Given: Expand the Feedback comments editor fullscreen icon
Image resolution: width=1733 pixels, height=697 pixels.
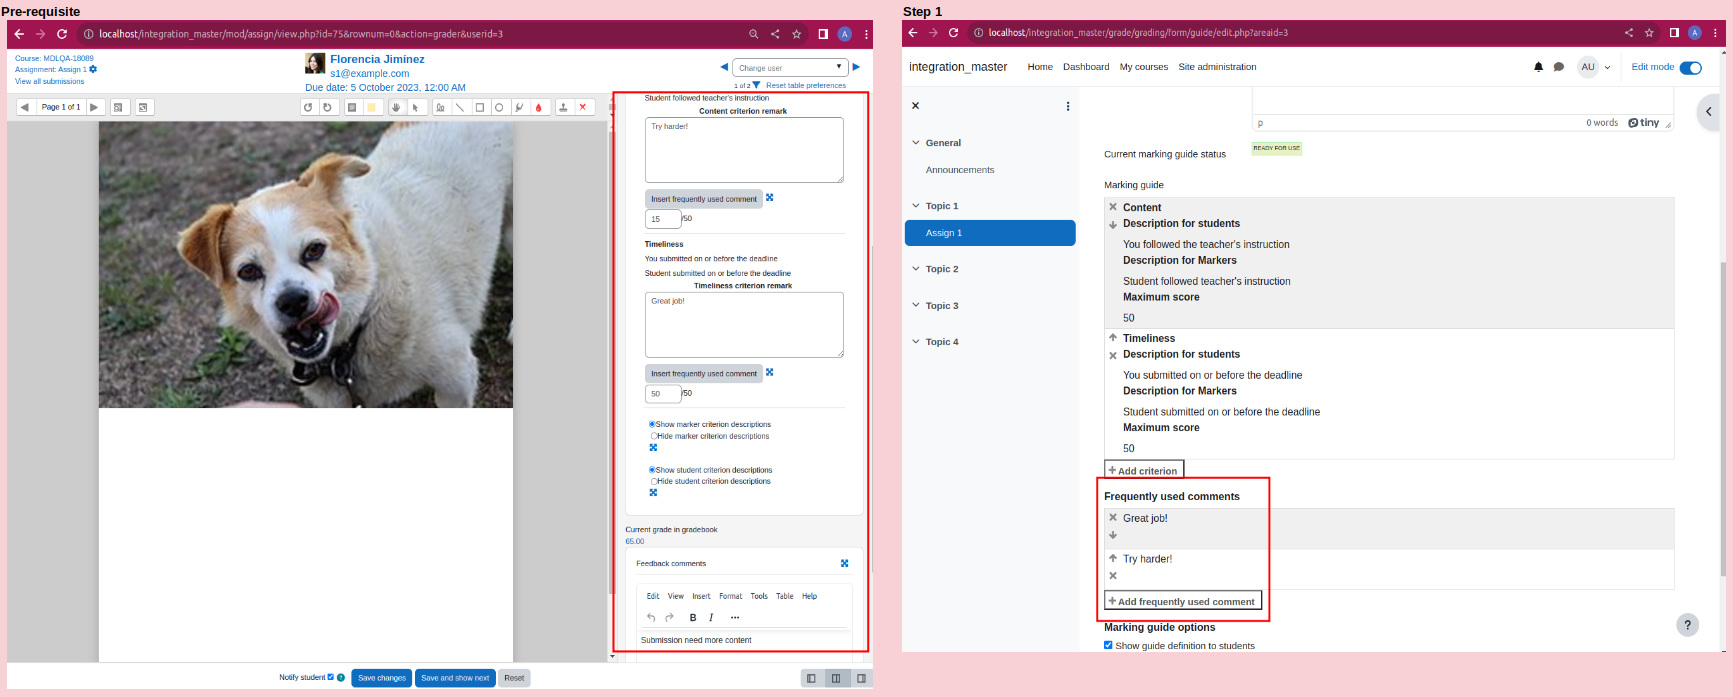Looking at the screenshot, I should [x=844, y=563].
